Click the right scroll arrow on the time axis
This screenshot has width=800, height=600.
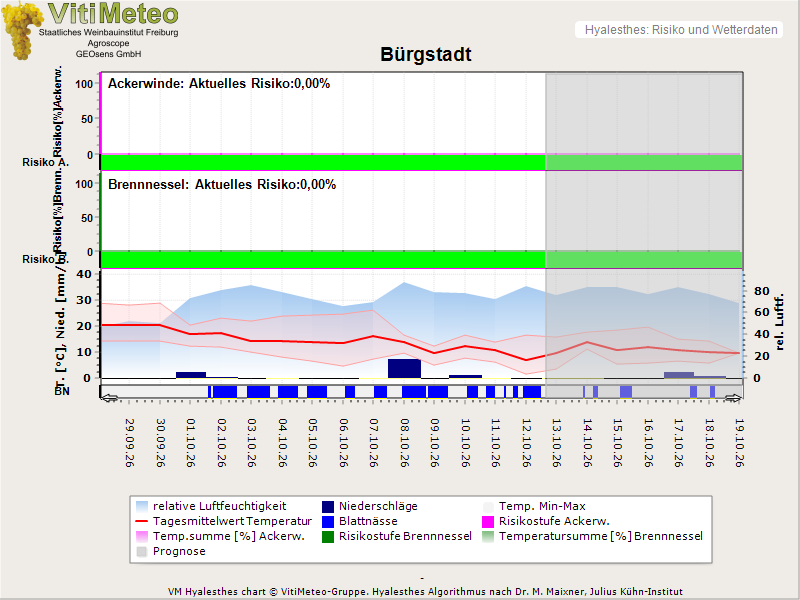click(x=734, y=398)
